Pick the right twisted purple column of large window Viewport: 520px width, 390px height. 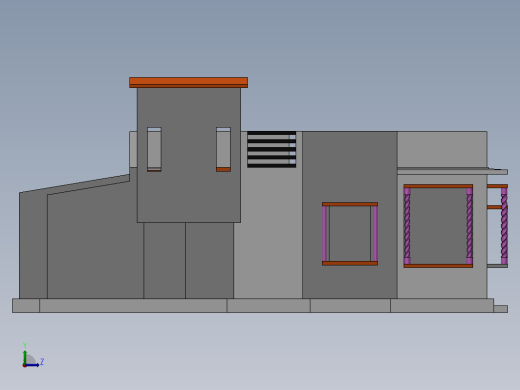click(x=469, y=226)
